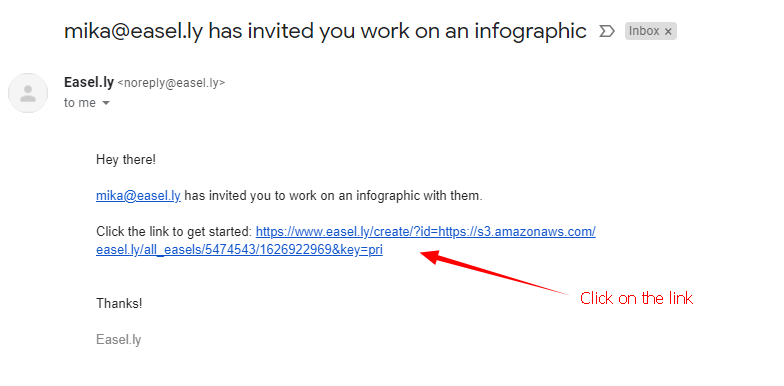
Task: Click the "Hey there!" greeting text
Action: 126,160
